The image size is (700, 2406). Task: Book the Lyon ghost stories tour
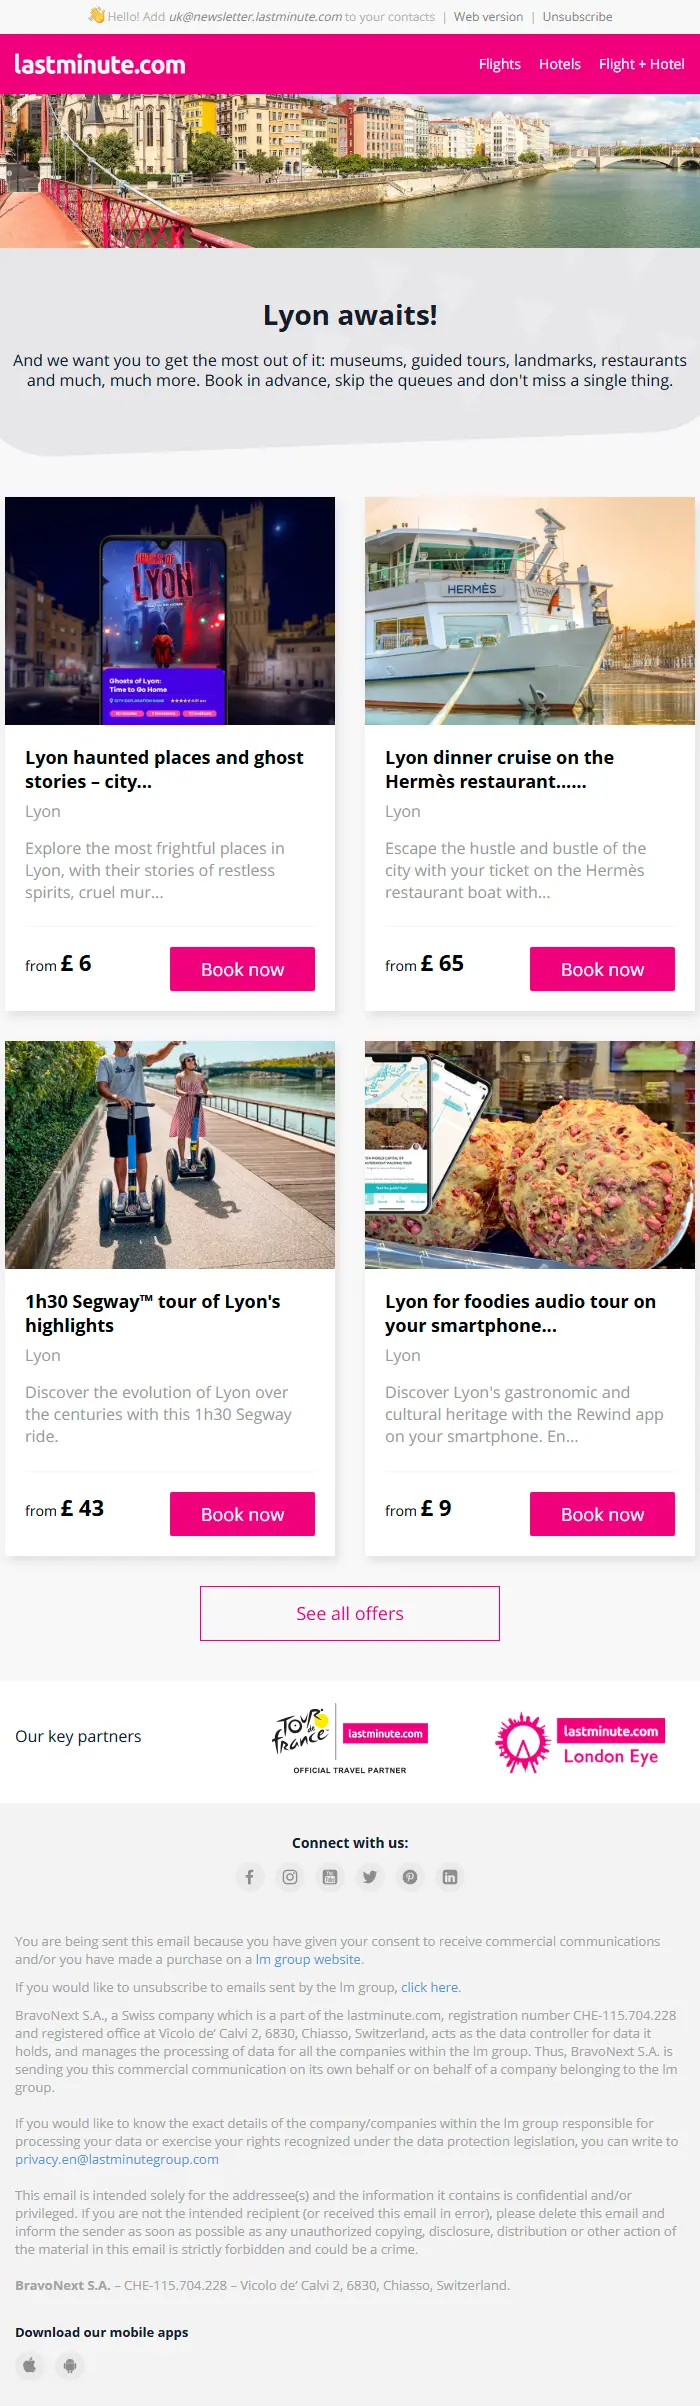coord(242,969)
